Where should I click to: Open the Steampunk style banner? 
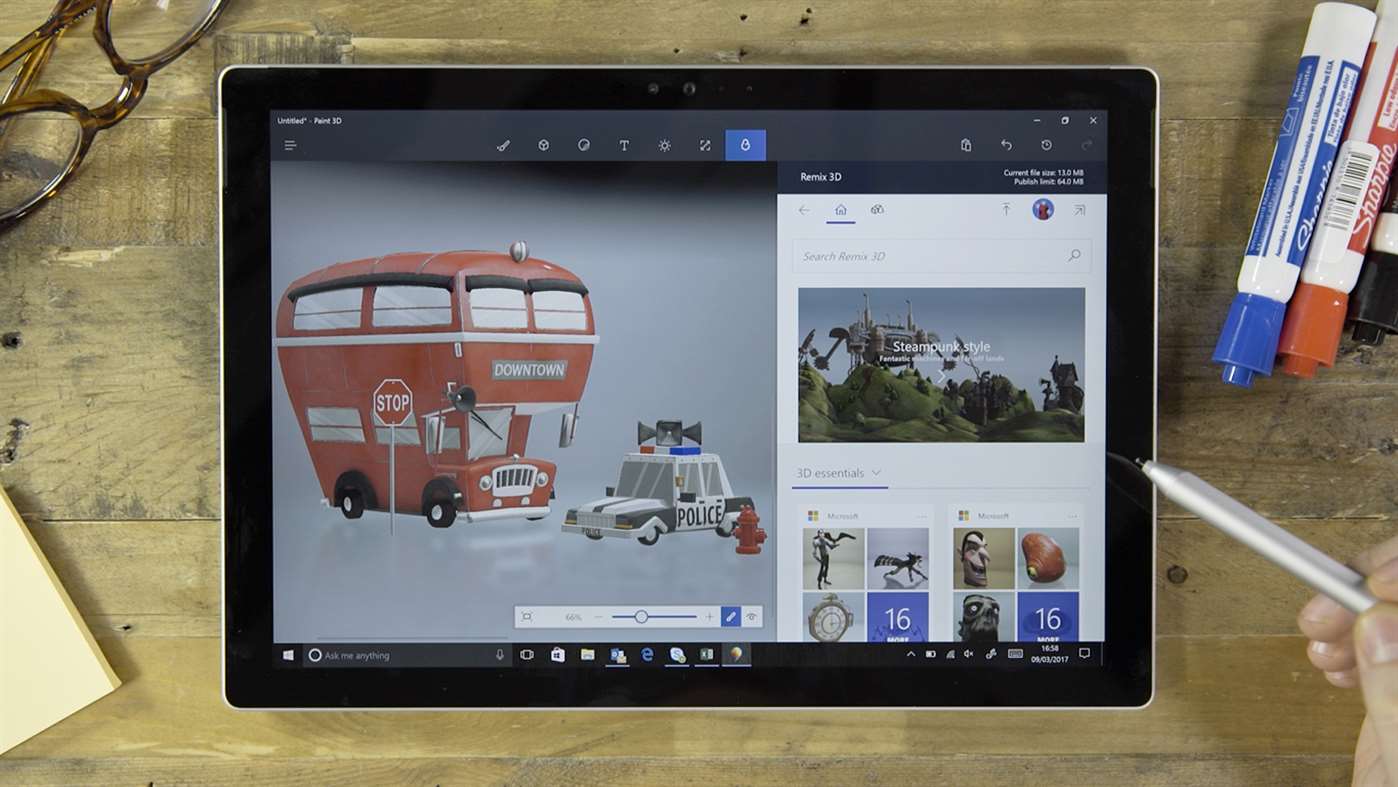tap(941, 365)
